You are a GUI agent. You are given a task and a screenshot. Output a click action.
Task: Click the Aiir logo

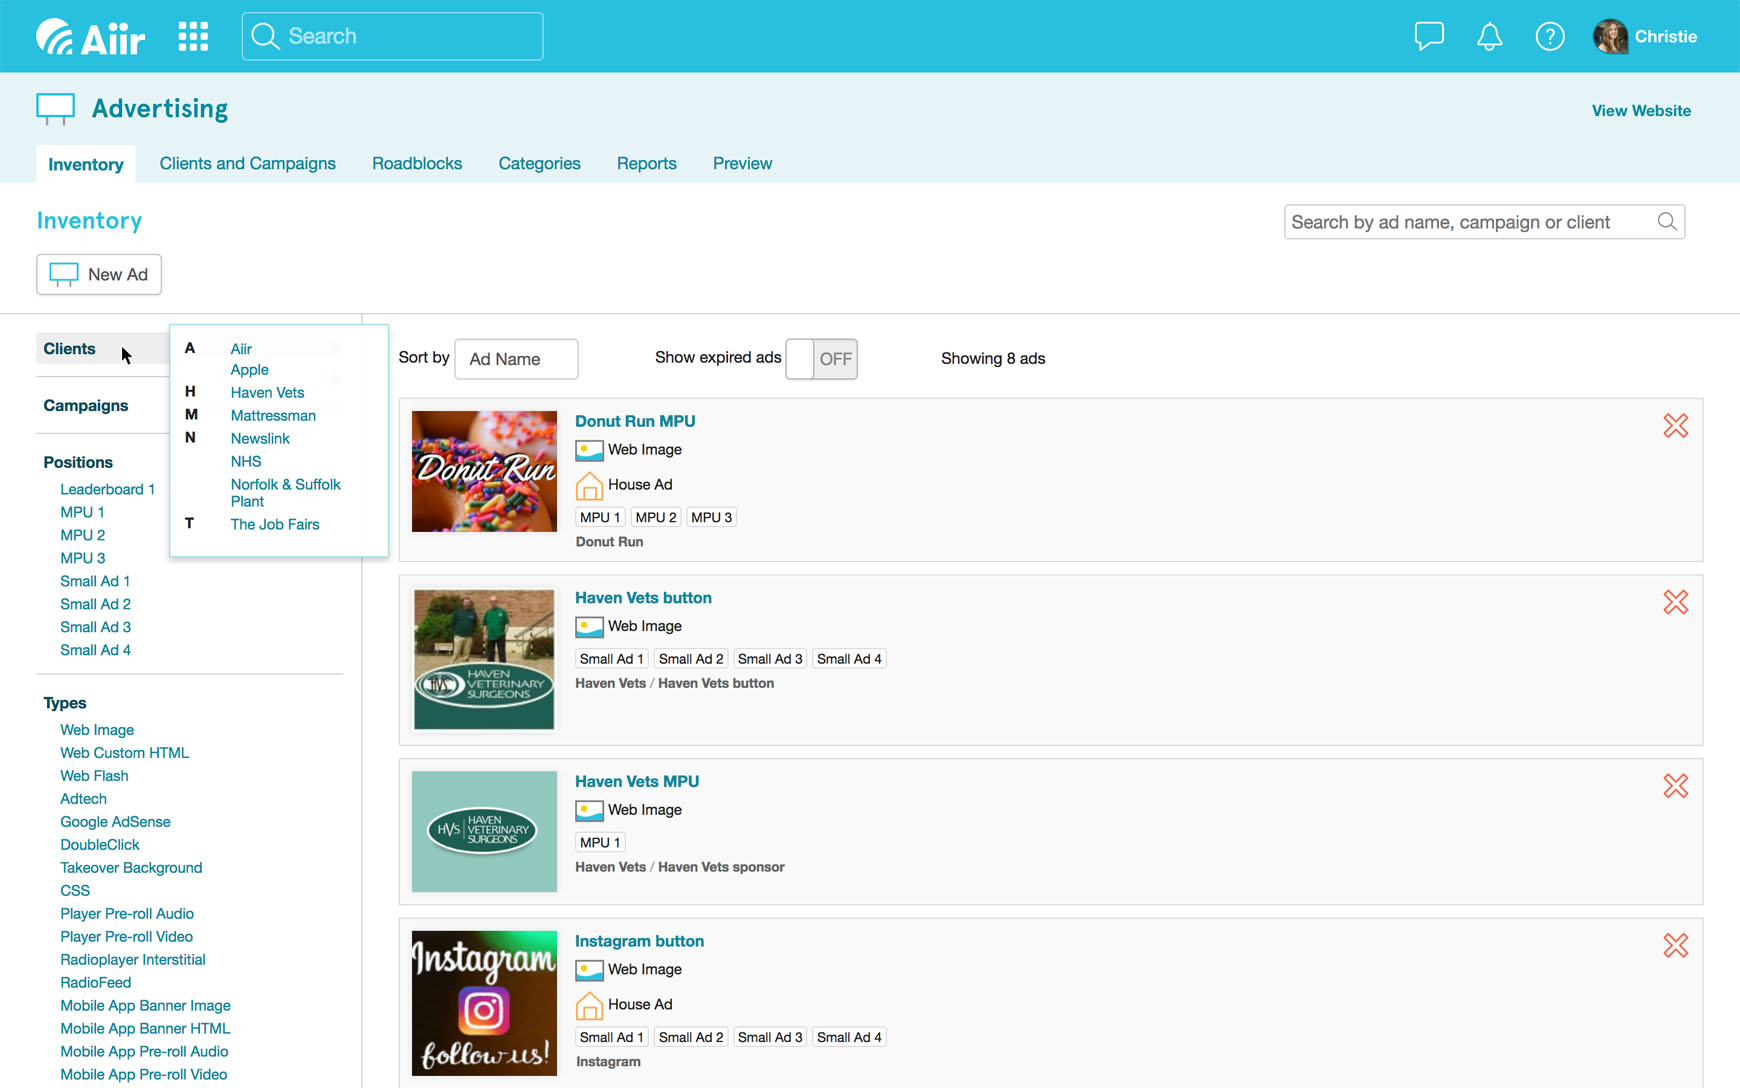(90, 37)
